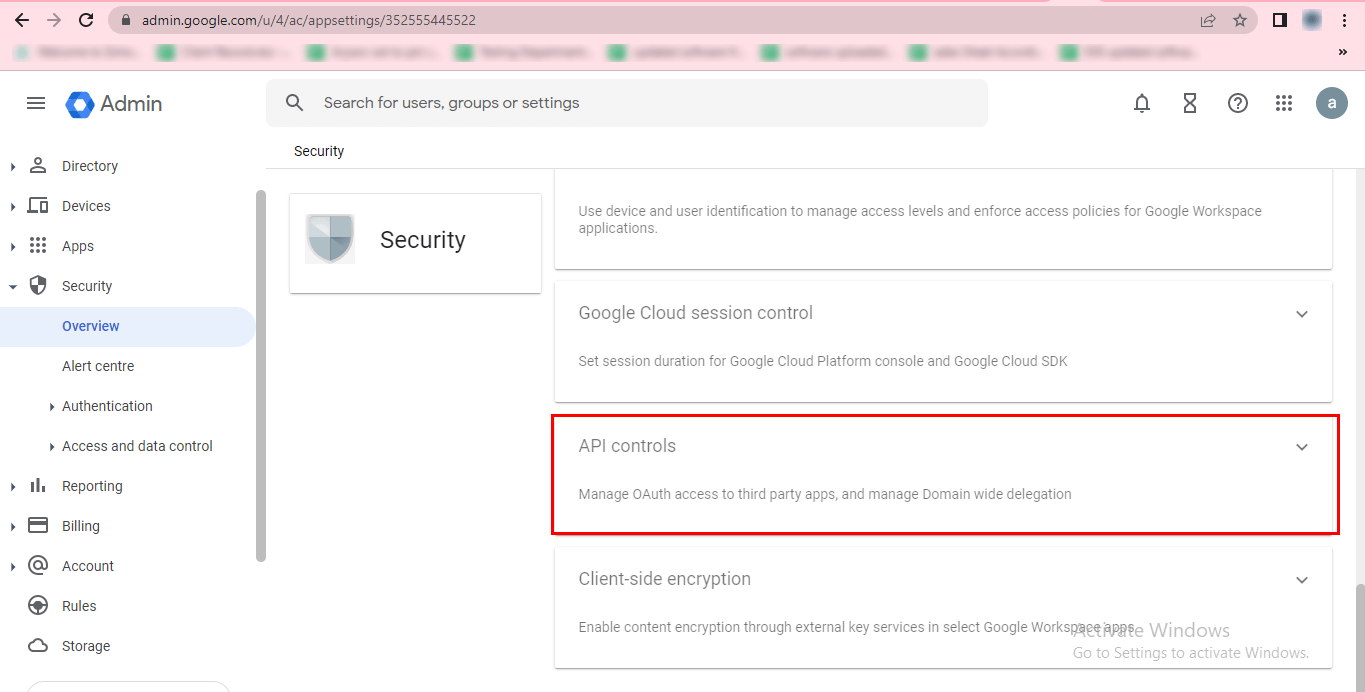The width and height of the screenshot is (1365, 692).
Task: Expand the API controls section
Action: click(x=1302, y=447)
